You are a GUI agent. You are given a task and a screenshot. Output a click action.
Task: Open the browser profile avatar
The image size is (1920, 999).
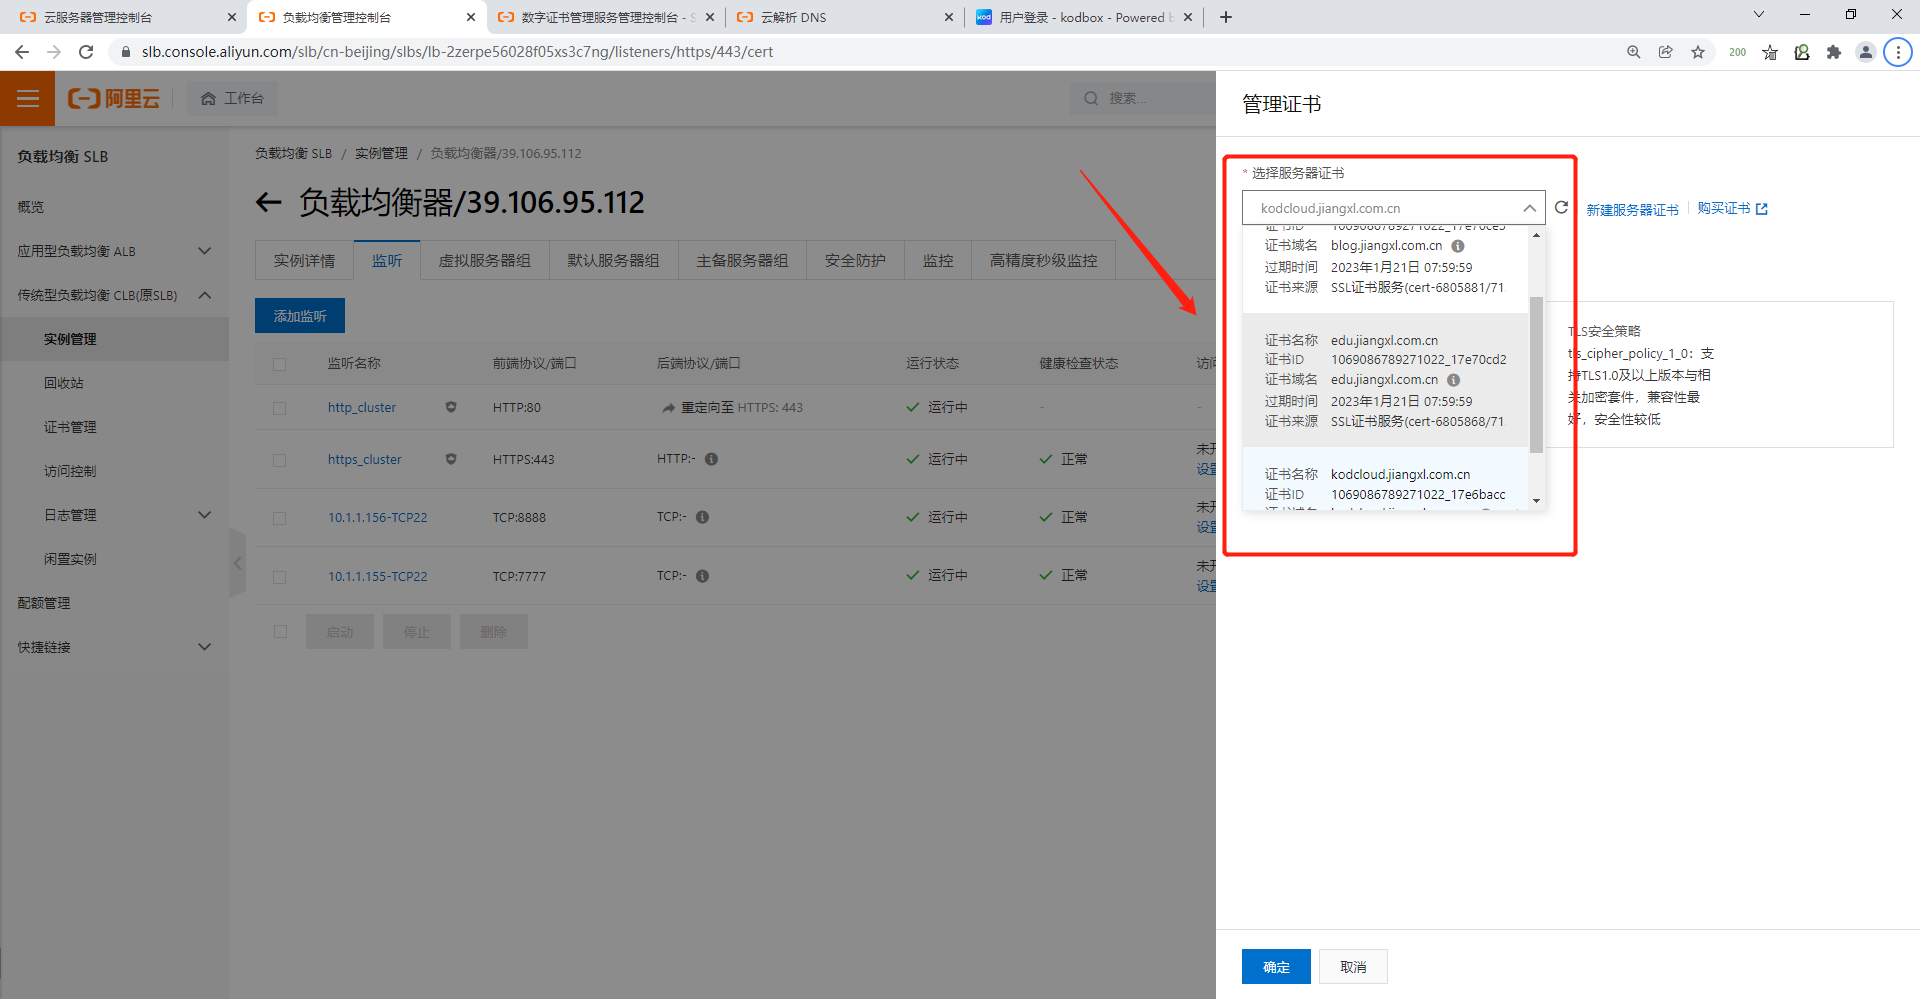[x=1866, y=52]
